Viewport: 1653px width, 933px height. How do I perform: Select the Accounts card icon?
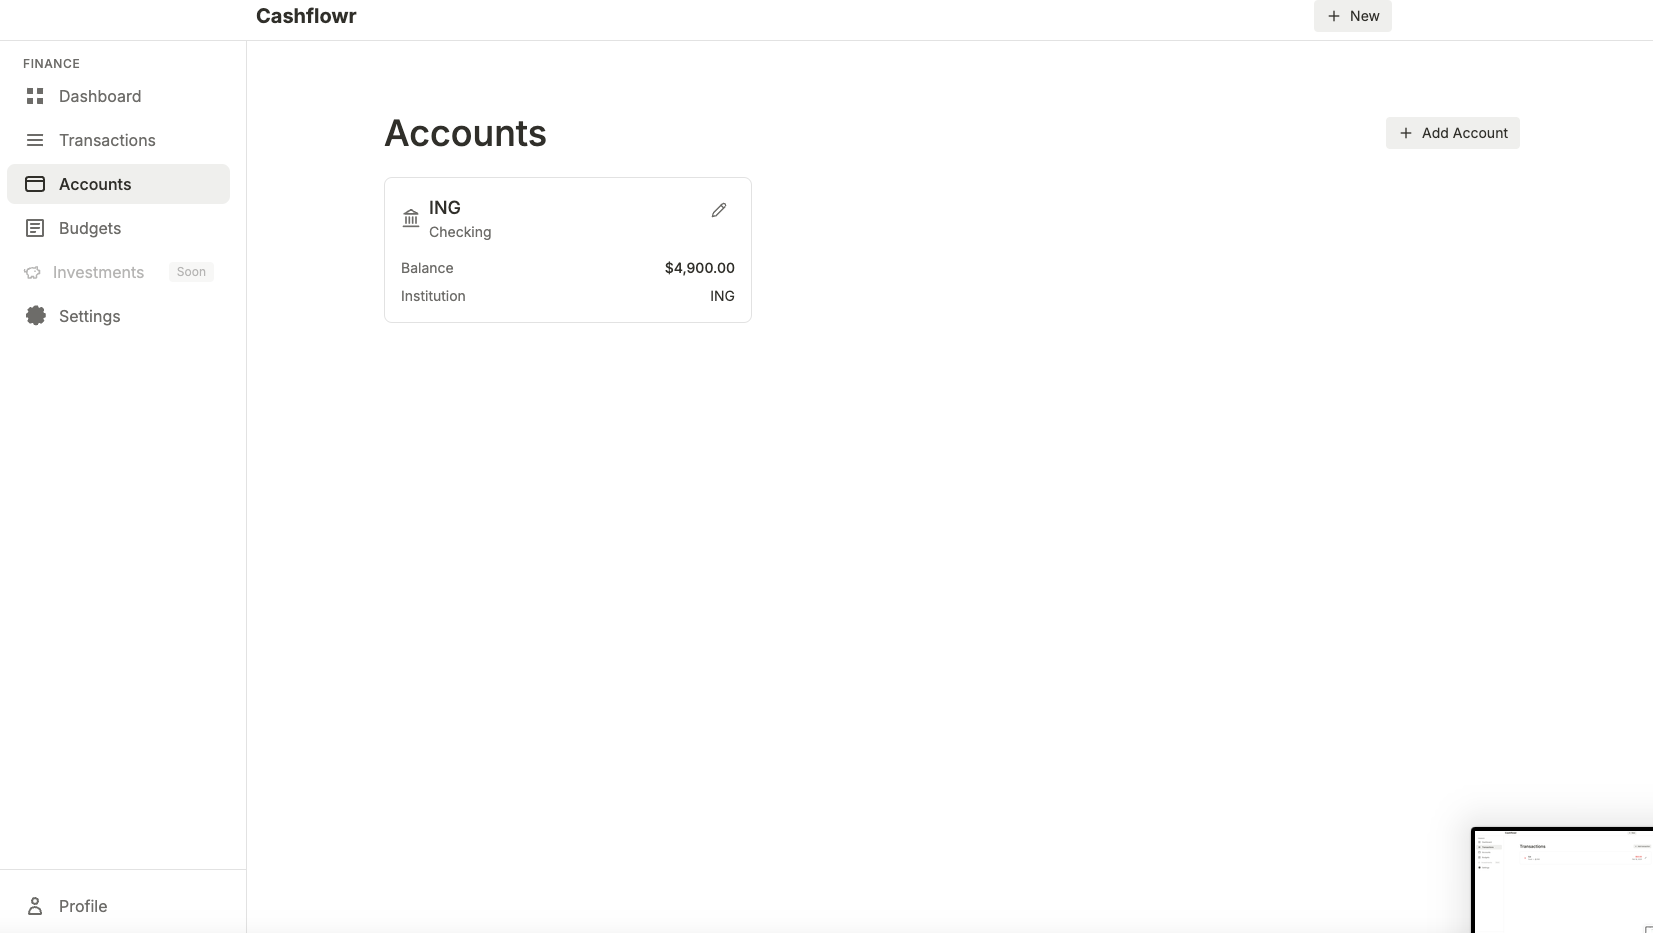(35, 184)
